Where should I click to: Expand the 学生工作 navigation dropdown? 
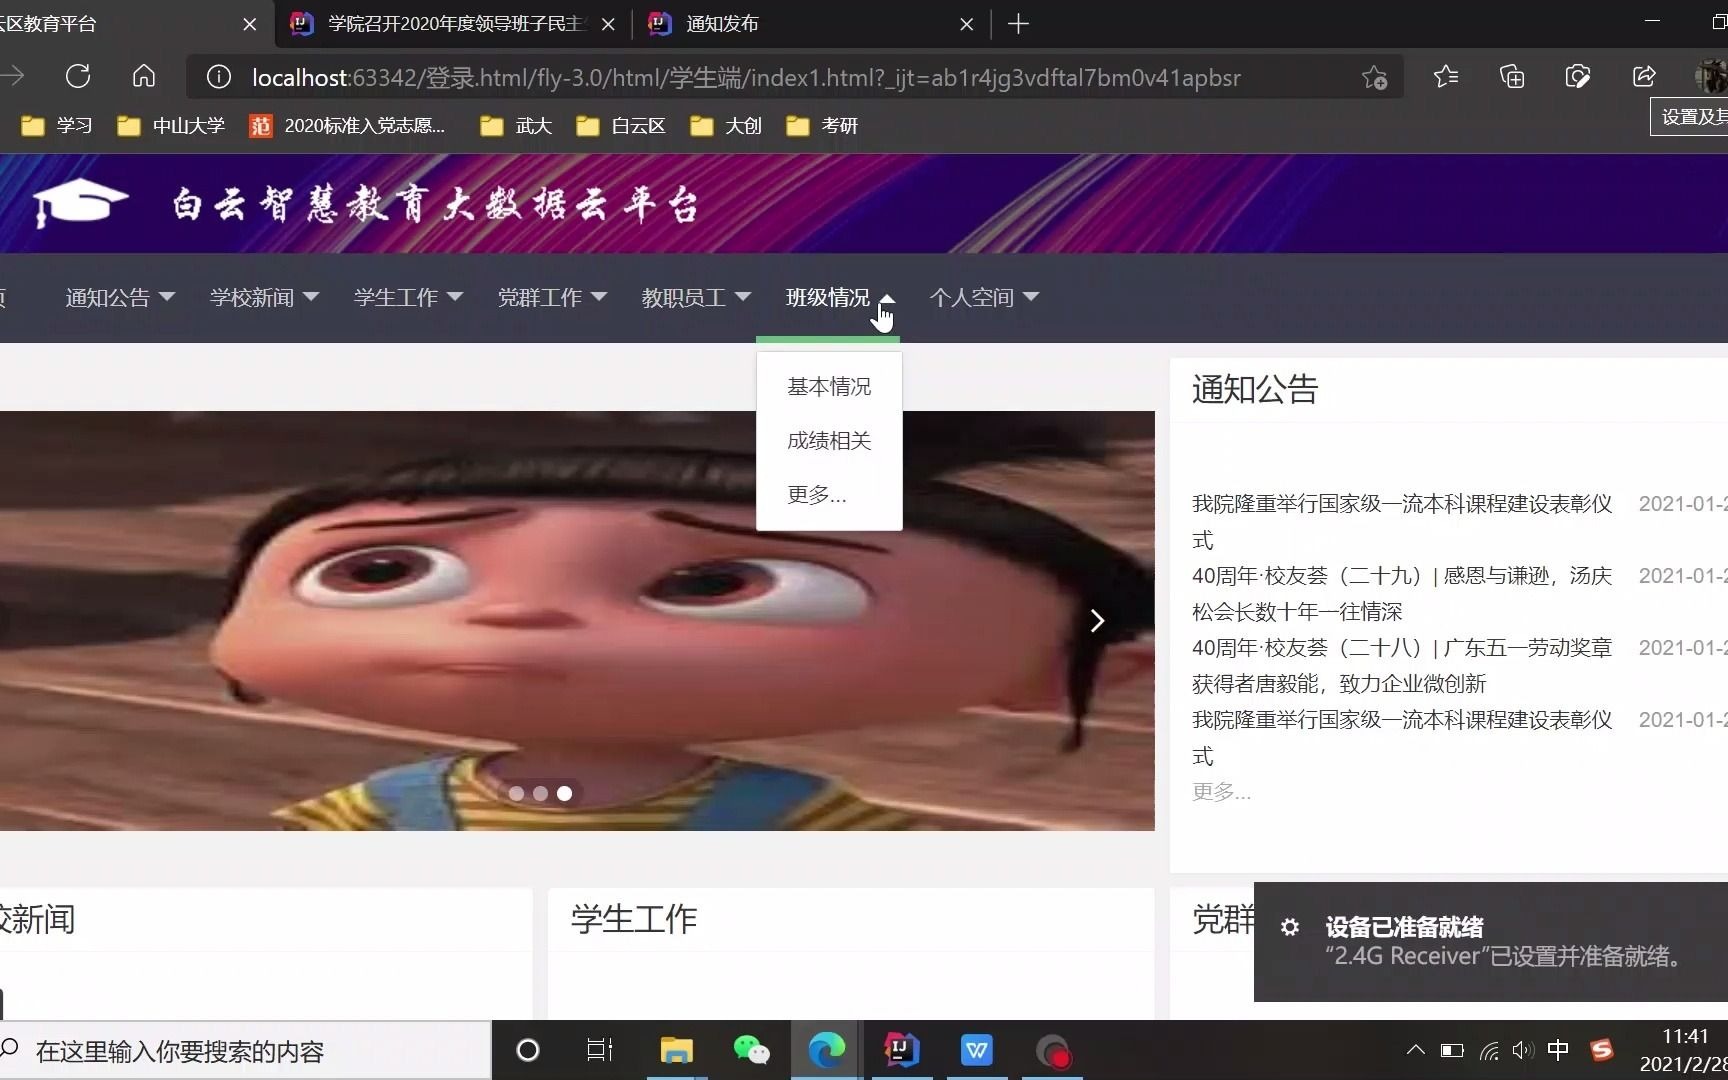point(408,298)
